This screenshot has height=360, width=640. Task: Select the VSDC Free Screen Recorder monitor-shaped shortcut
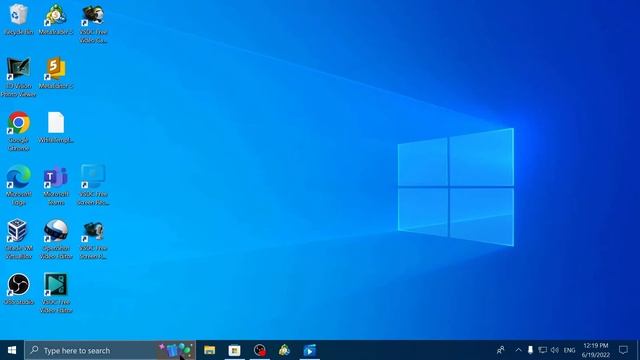point(93,185)
